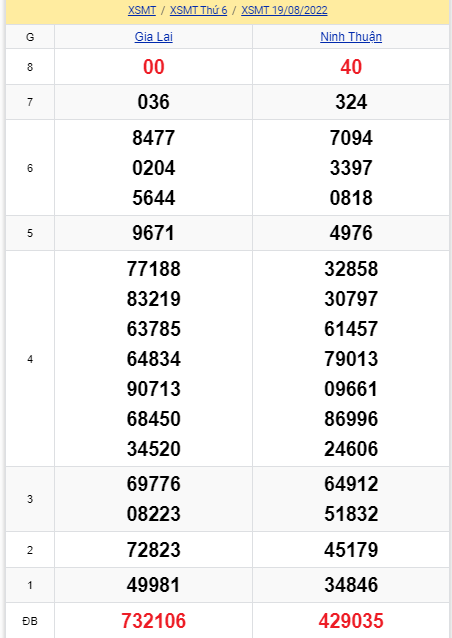Select Gia Lai eighth prize 00
This screenshot has height=638, width=452.
click(154, 67)
